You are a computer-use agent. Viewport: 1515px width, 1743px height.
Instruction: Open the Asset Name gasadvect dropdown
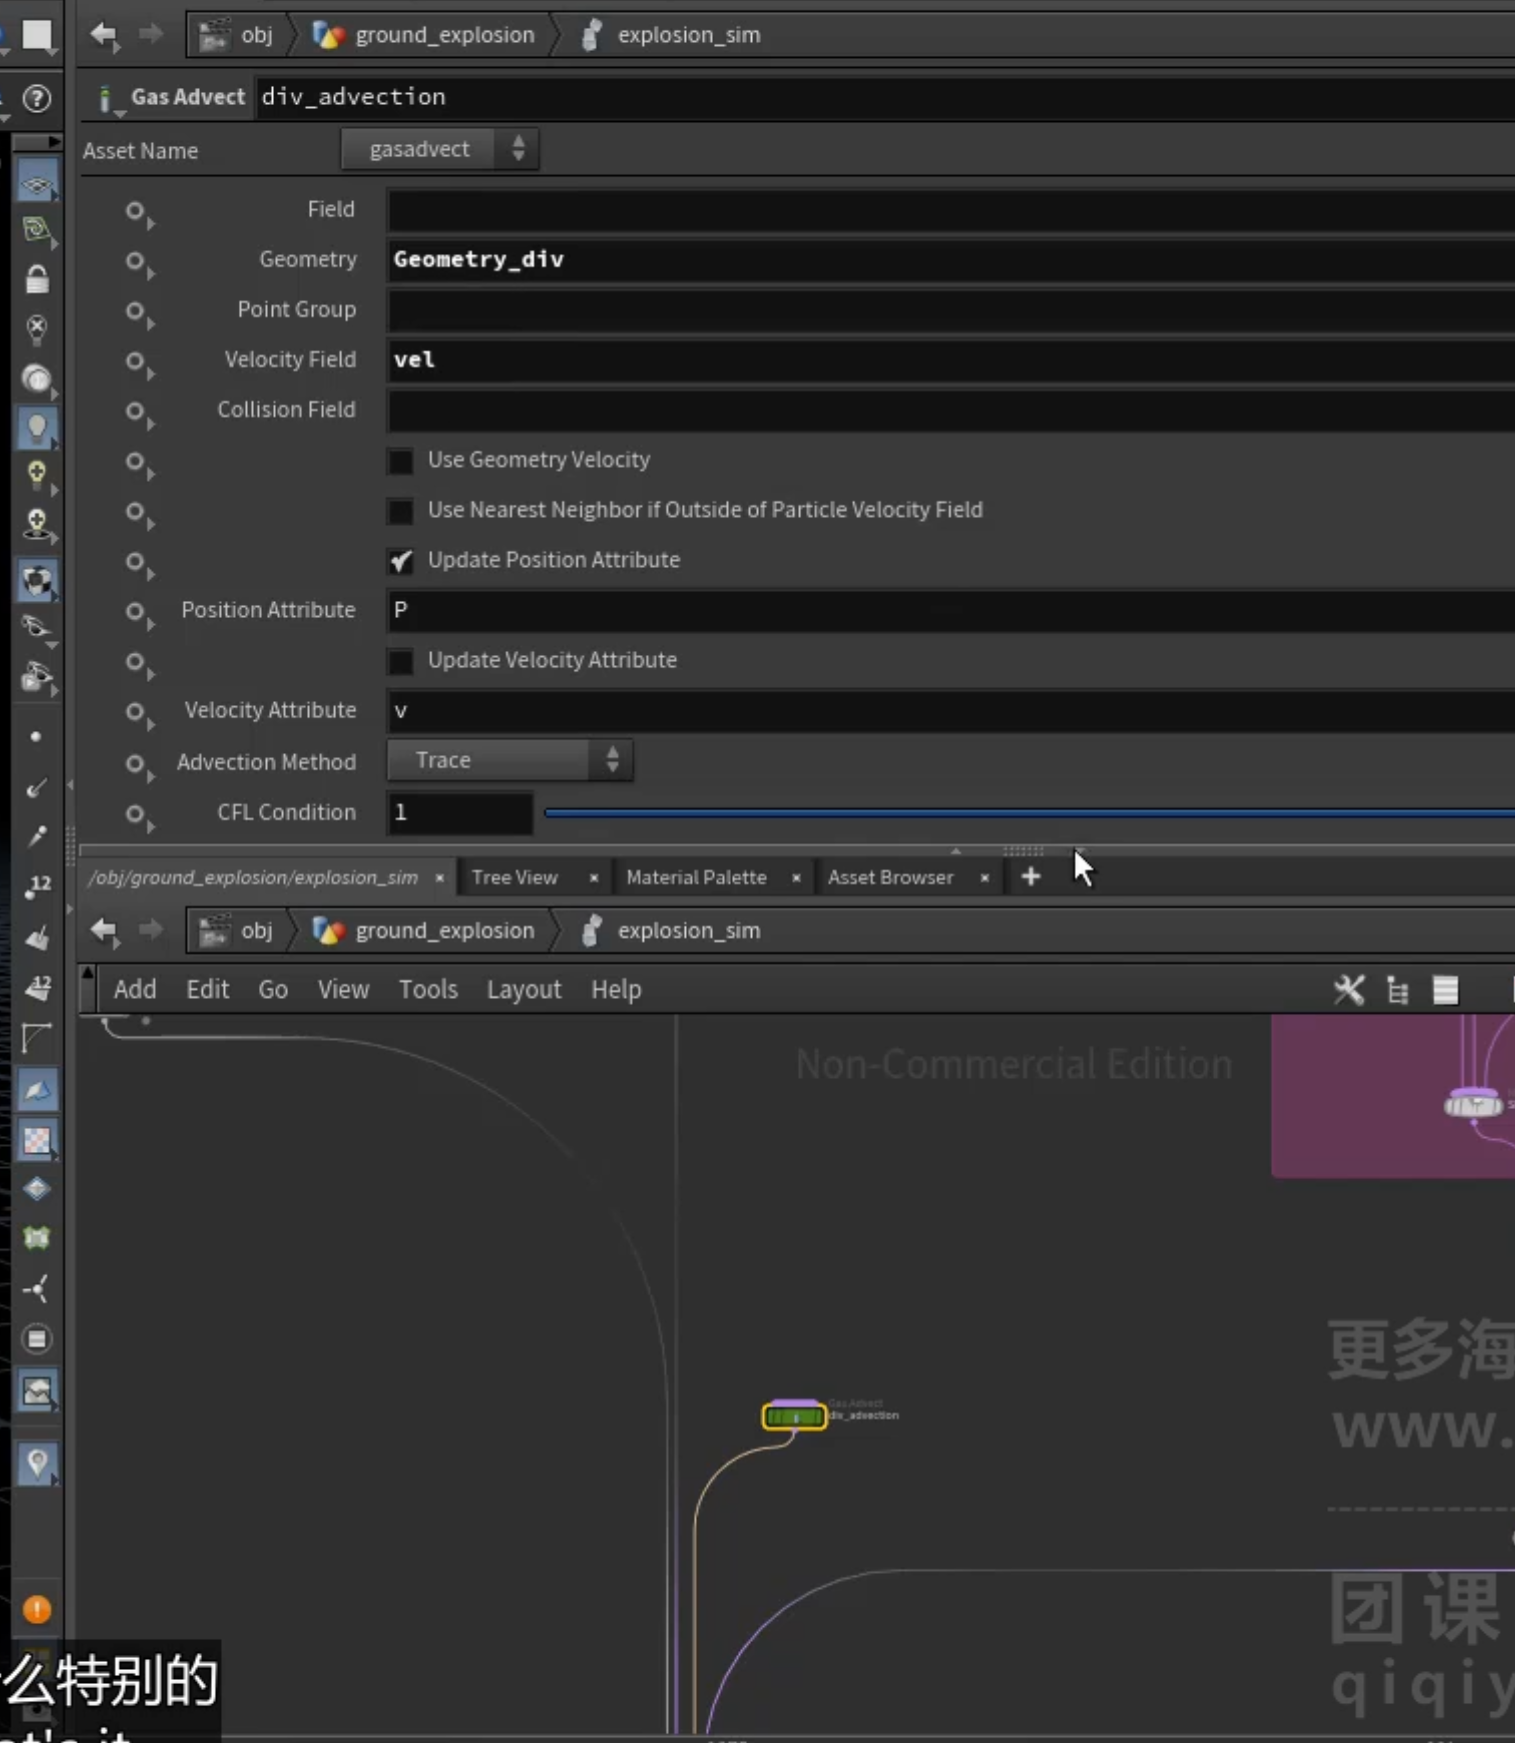(439, 149)
